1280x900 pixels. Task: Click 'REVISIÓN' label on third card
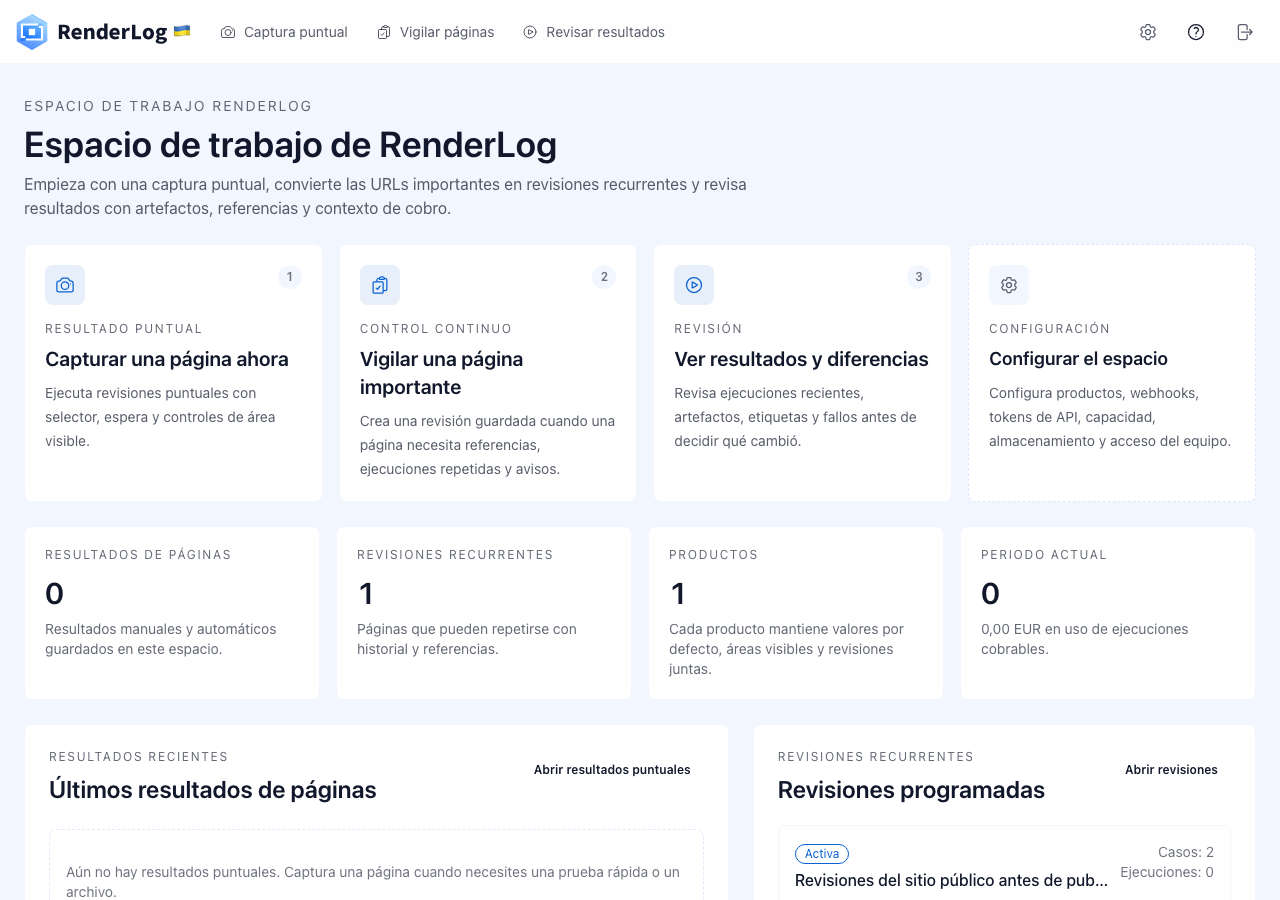(708, 329)
